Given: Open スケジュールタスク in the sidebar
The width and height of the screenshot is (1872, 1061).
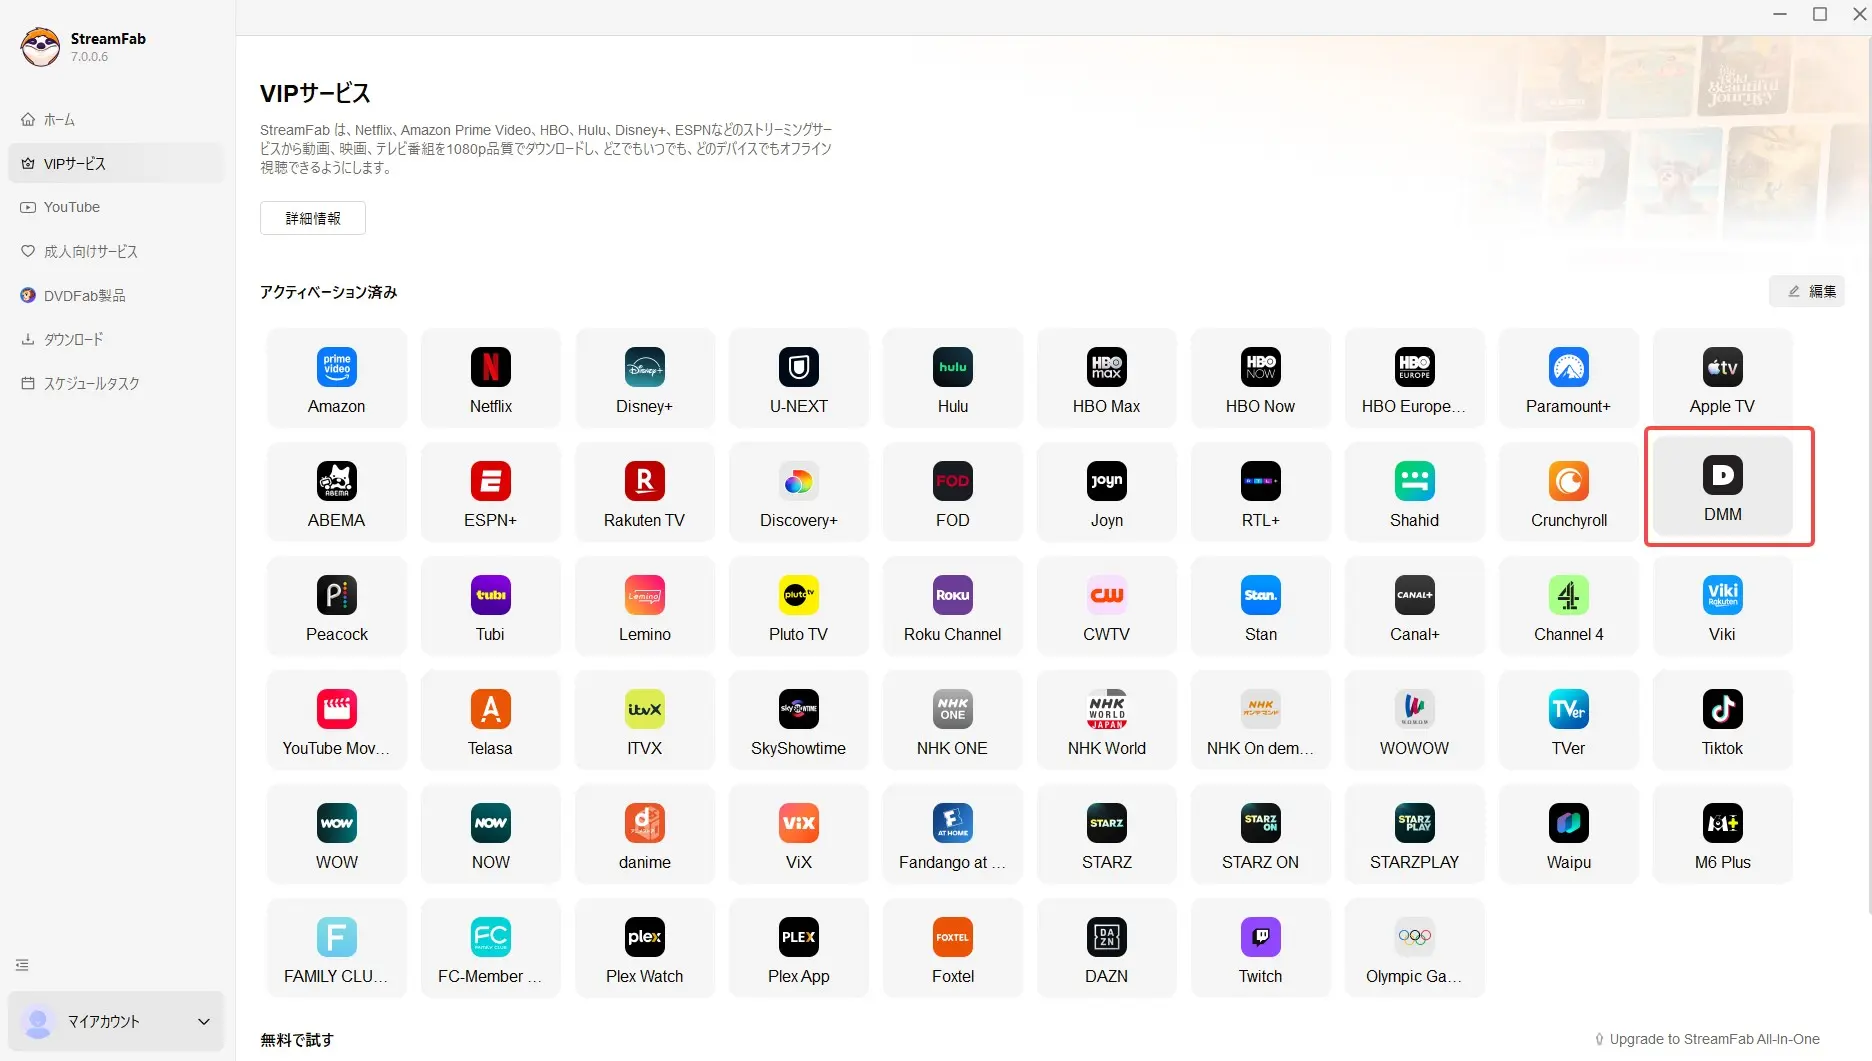Looking at the screenshot, I should pyautogui.click(x=116, y=383).
